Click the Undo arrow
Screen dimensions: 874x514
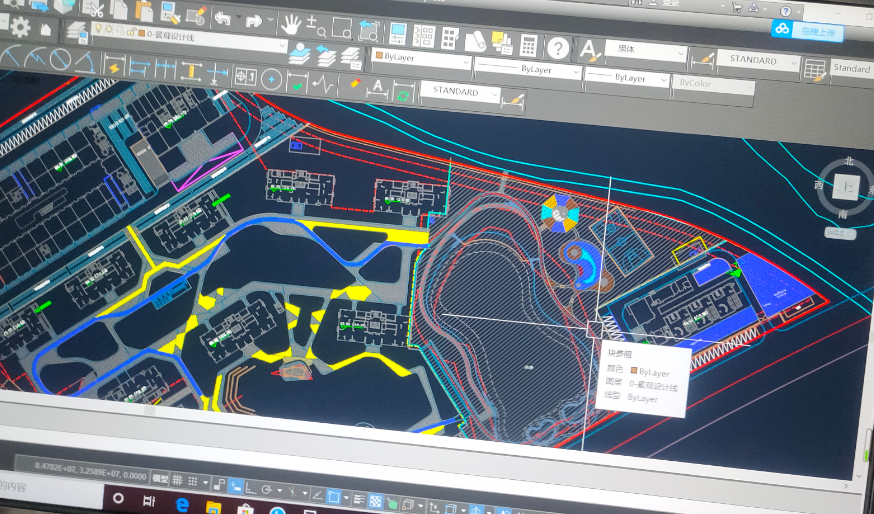pos(223,18)
